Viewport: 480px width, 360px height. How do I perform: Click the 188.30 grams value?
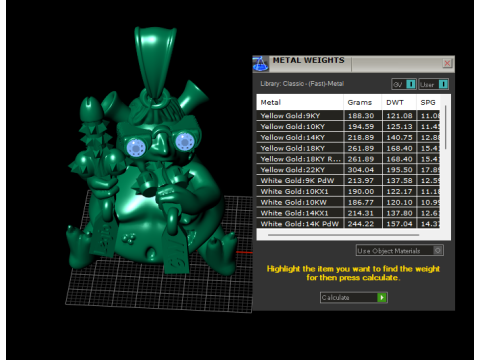[x=361, y=116]
